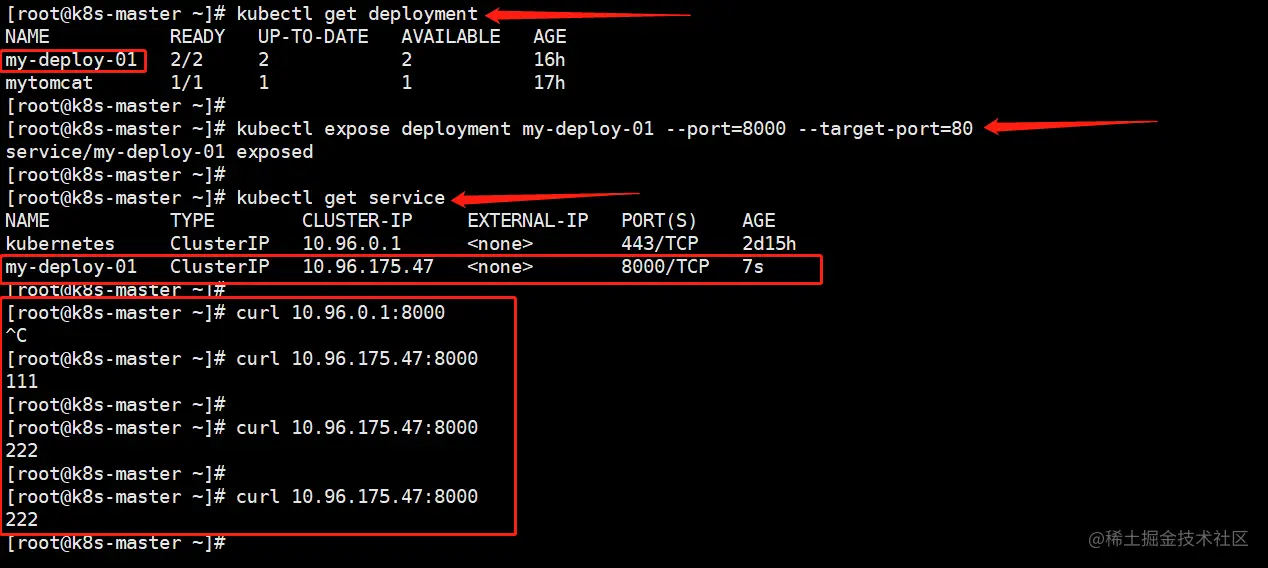
Task: Click the READY column header
Action: pyautogui.click(x=197, y=37)
